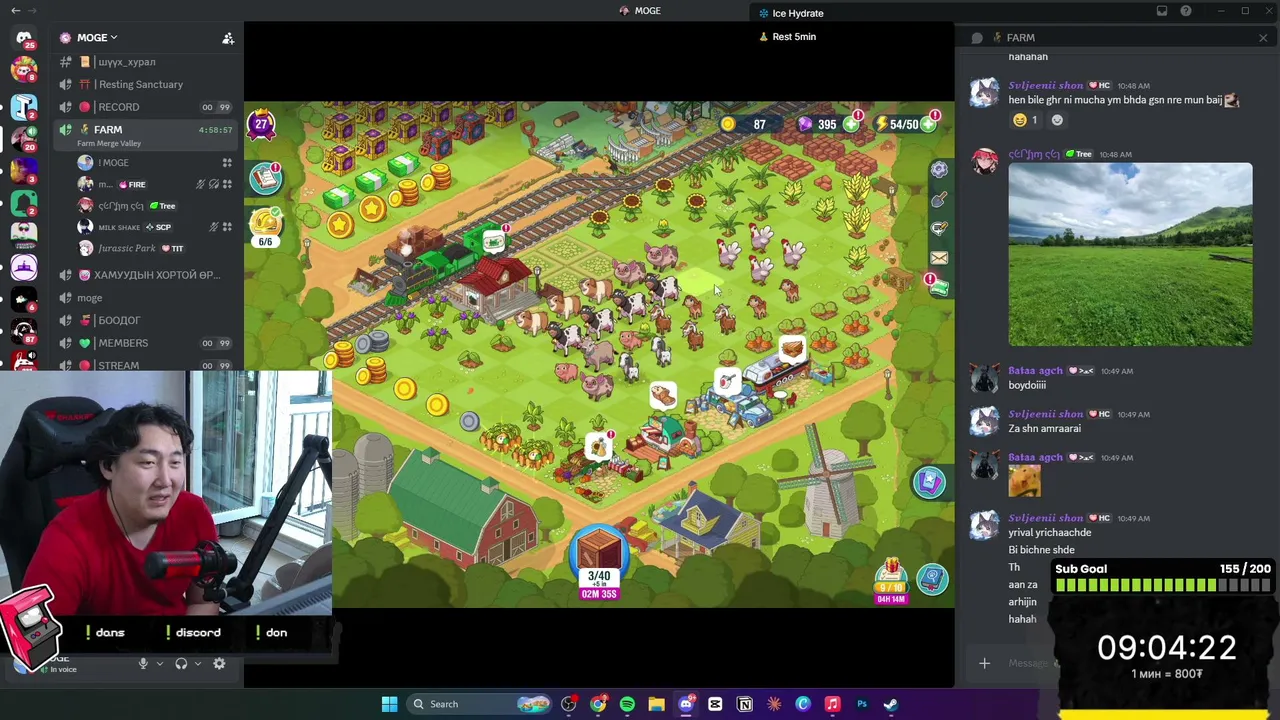Image resolution: width=1280 pixels, height=720 pixels.
Task: Open Svljeenii shon's avatar at 10:48 AM
Action: (x=985, y=93)
